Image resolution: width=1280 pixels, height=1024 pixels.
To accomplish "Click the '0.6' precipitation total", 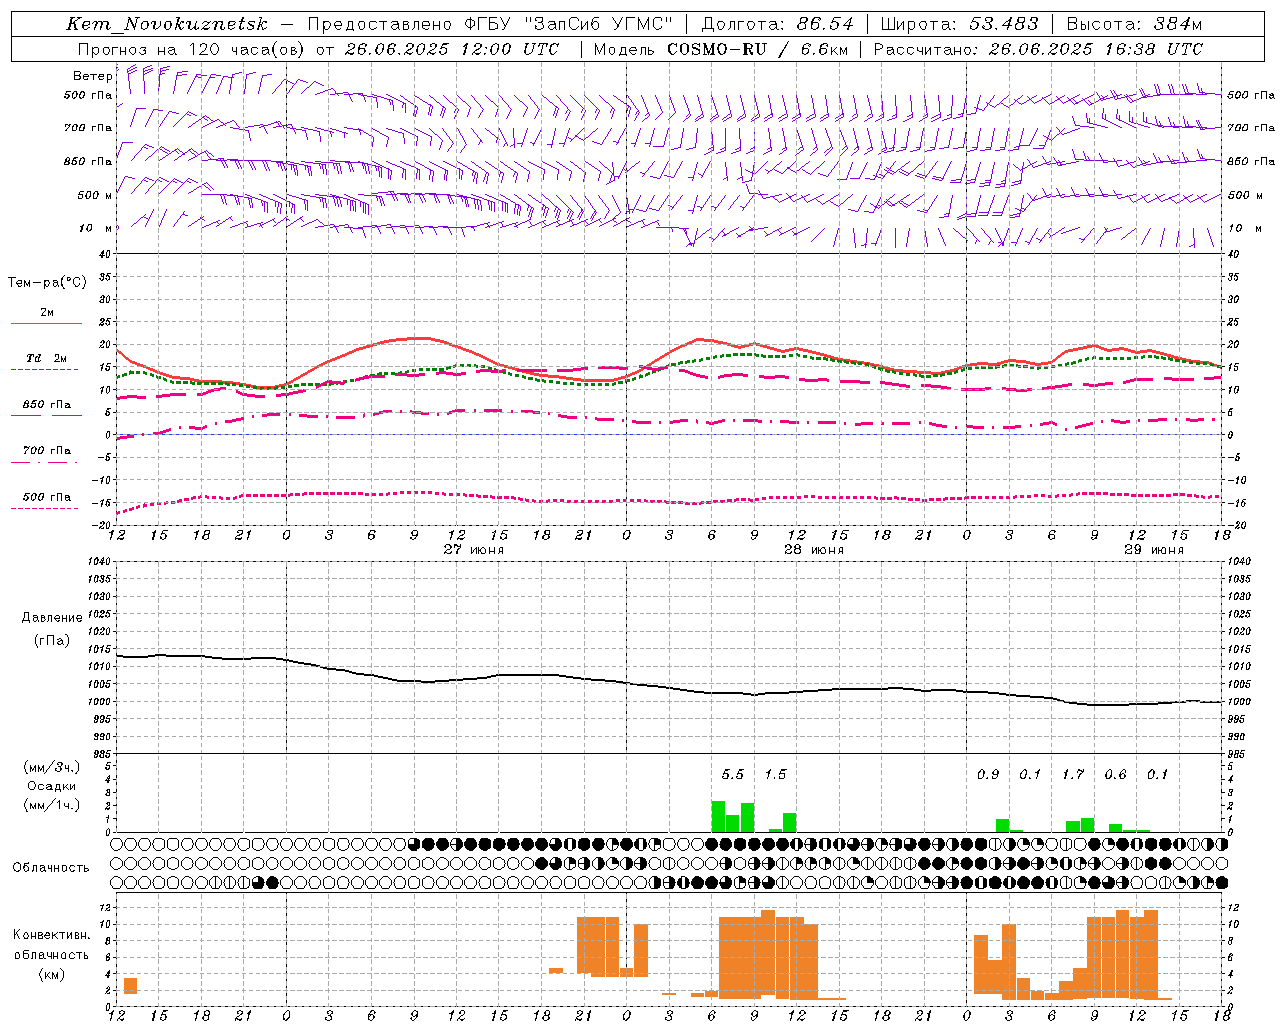I will [x=1115, y=774].
